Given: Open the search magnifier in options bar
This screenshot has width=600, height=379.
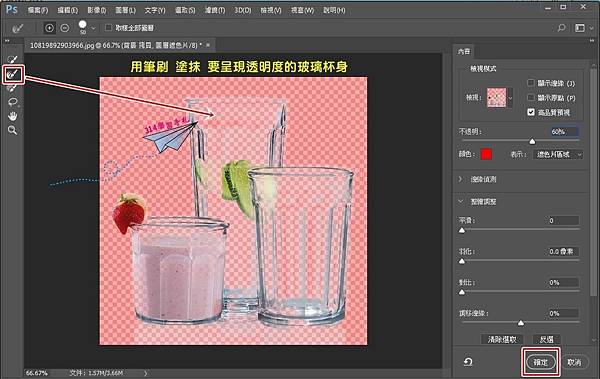Looking at the screenshot, I should coord(561,28).
